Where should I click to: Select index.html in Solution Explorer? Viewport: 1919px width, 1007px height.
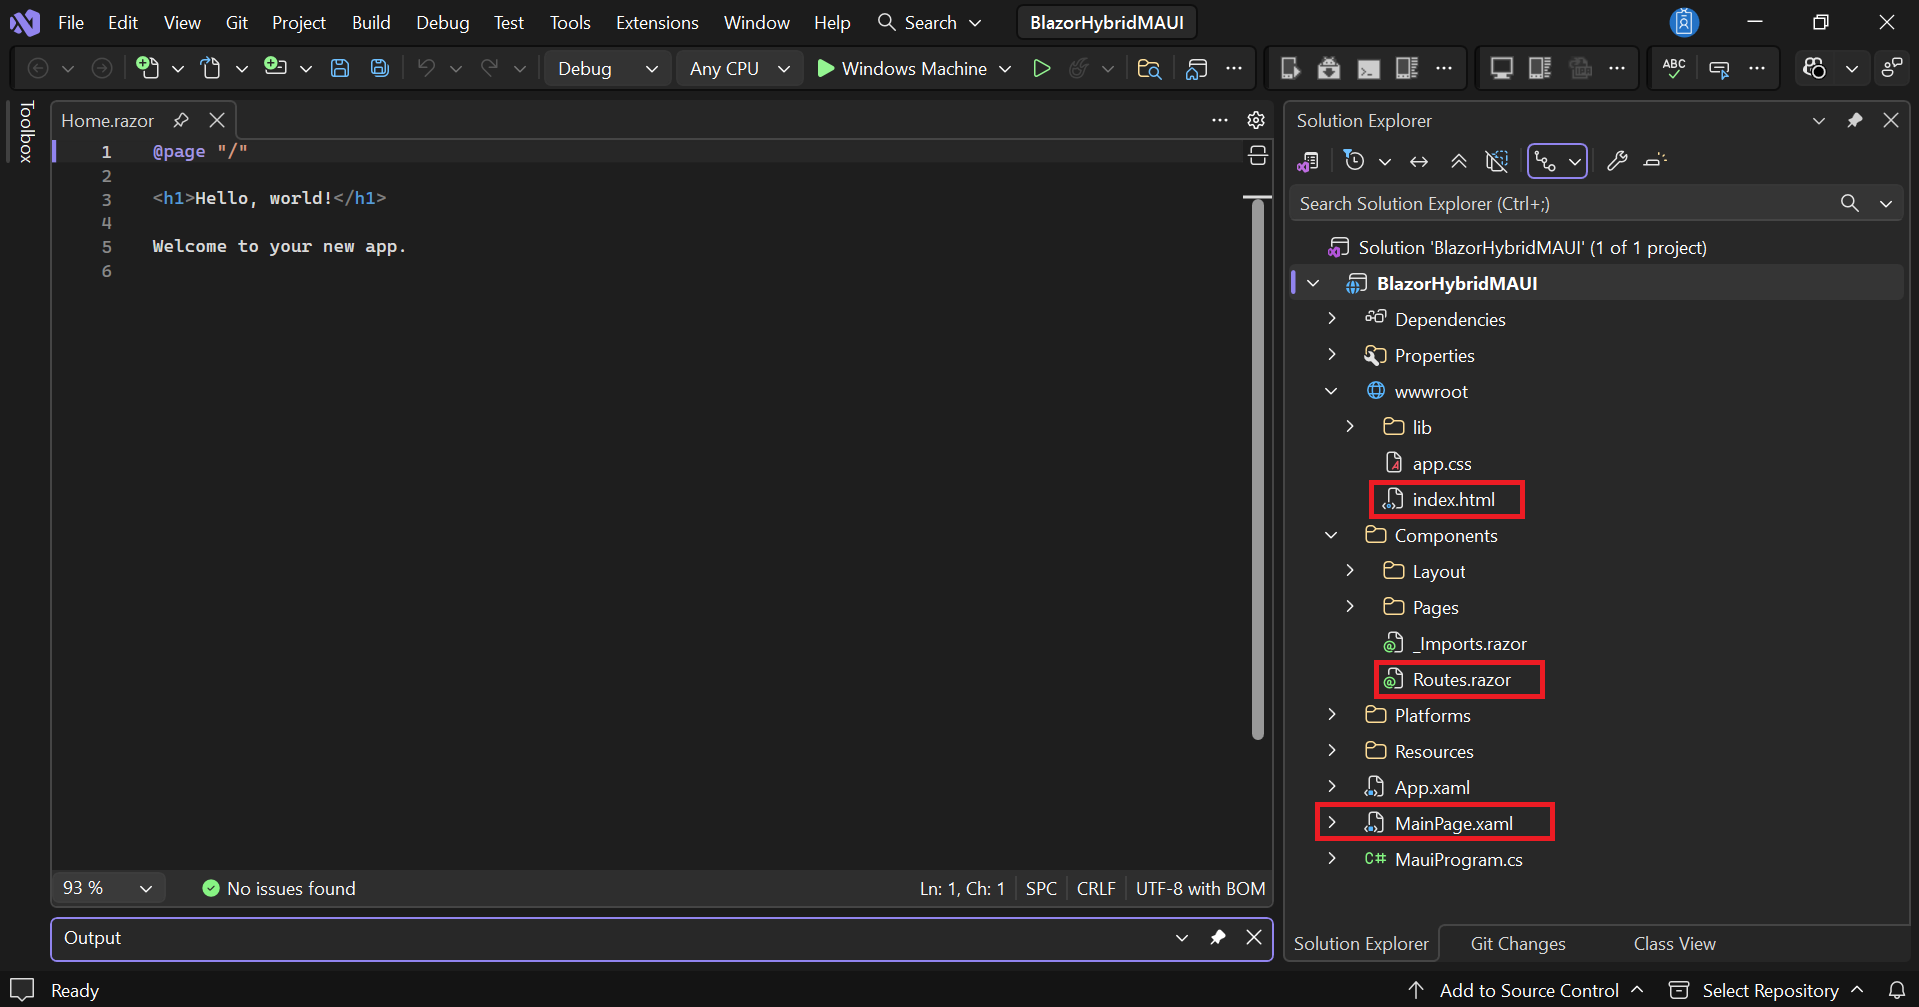(1453, 499)
